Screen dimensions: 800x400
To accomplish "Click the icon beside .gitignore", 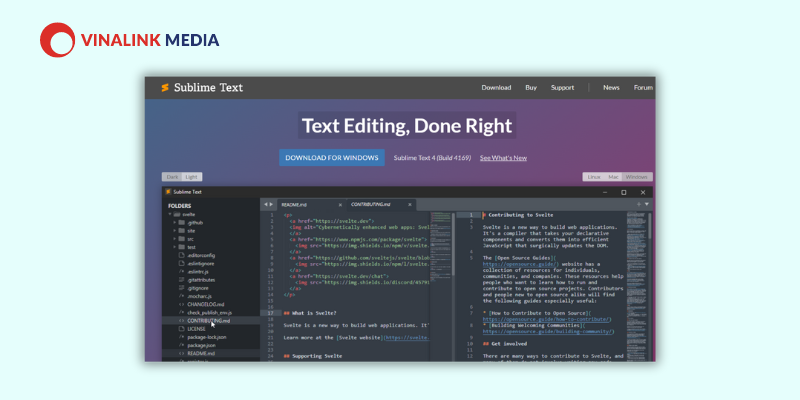I will pos(182,288).
